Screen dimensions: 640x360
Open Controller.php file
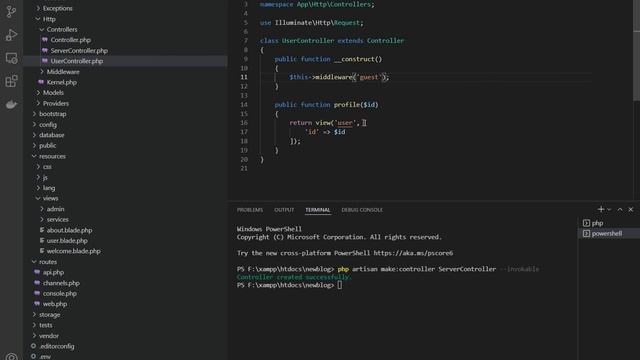(71, 40)
